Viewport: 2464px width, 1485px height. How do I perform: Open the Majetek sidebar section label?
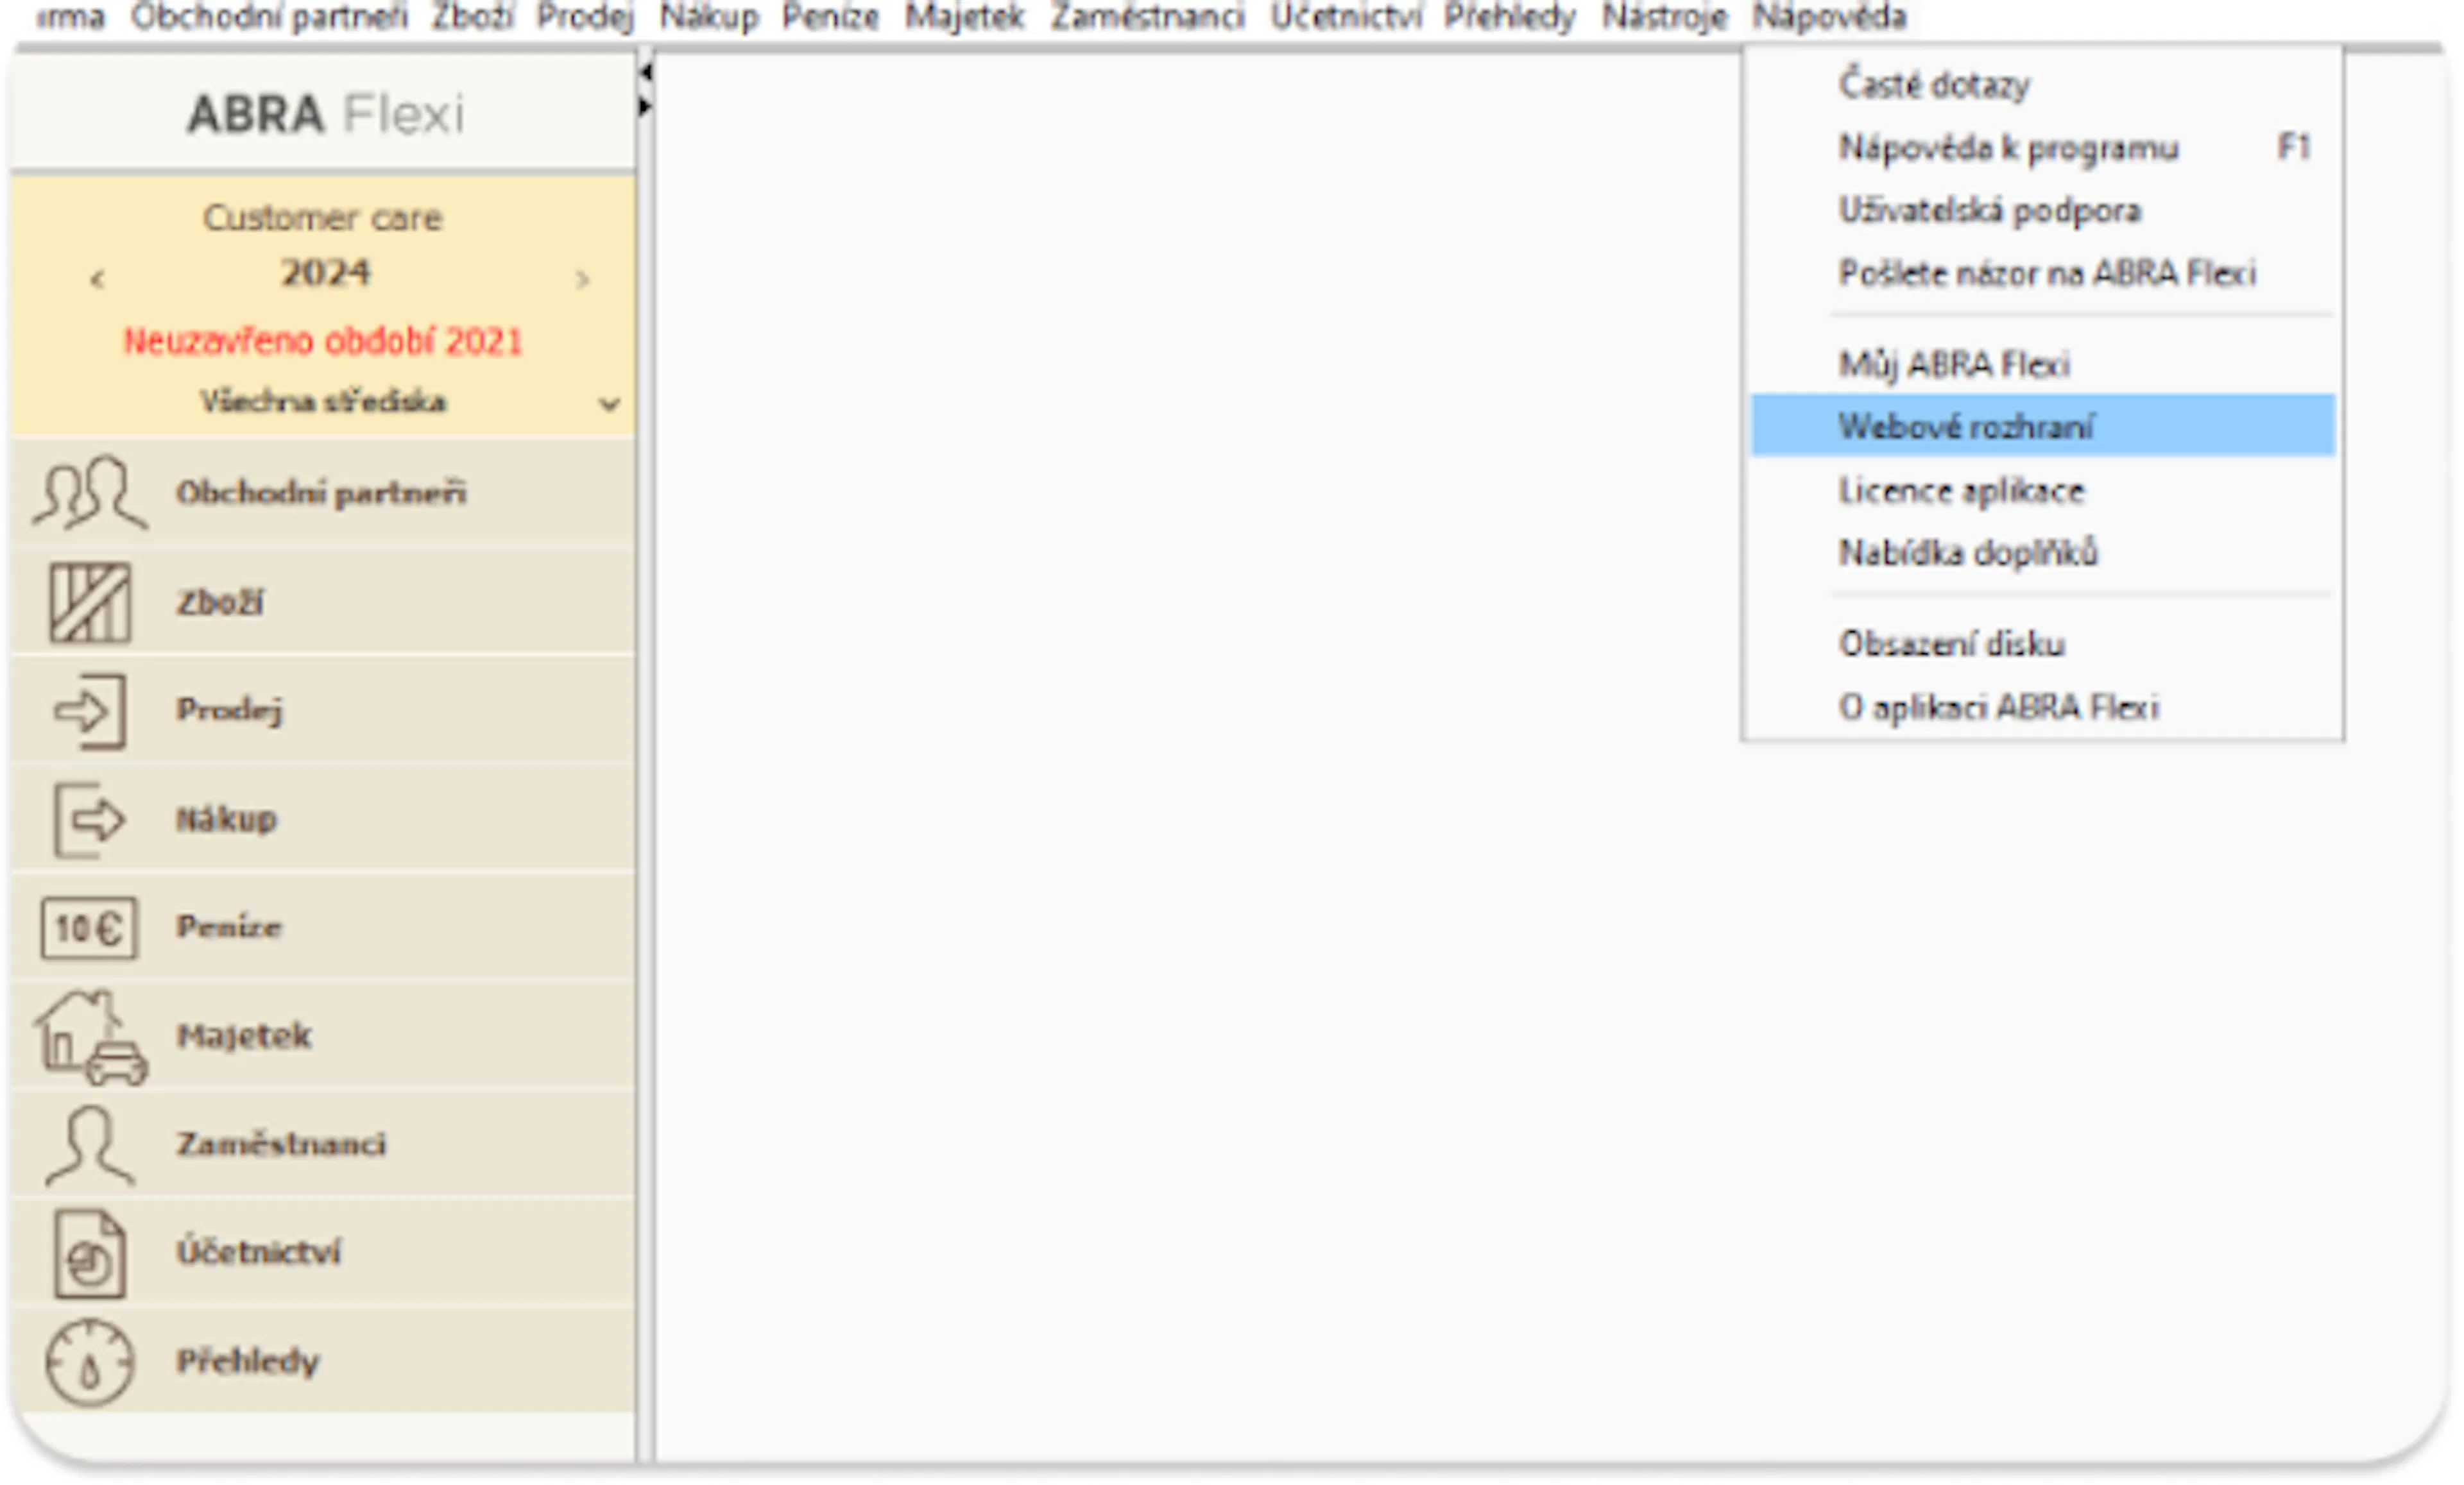pyautogui.click(x=244, y=1036)
